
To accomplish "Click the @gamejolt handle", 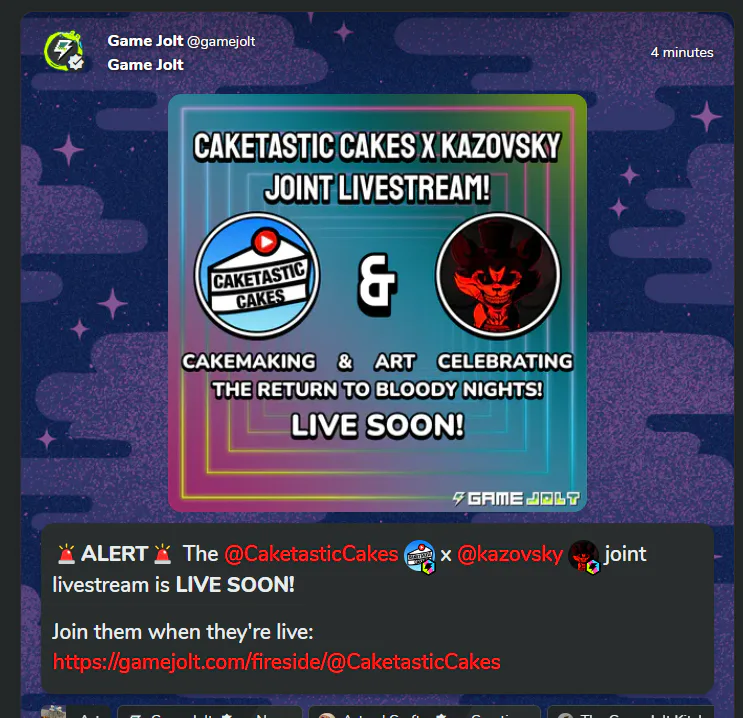I will (x=221, y=42).
